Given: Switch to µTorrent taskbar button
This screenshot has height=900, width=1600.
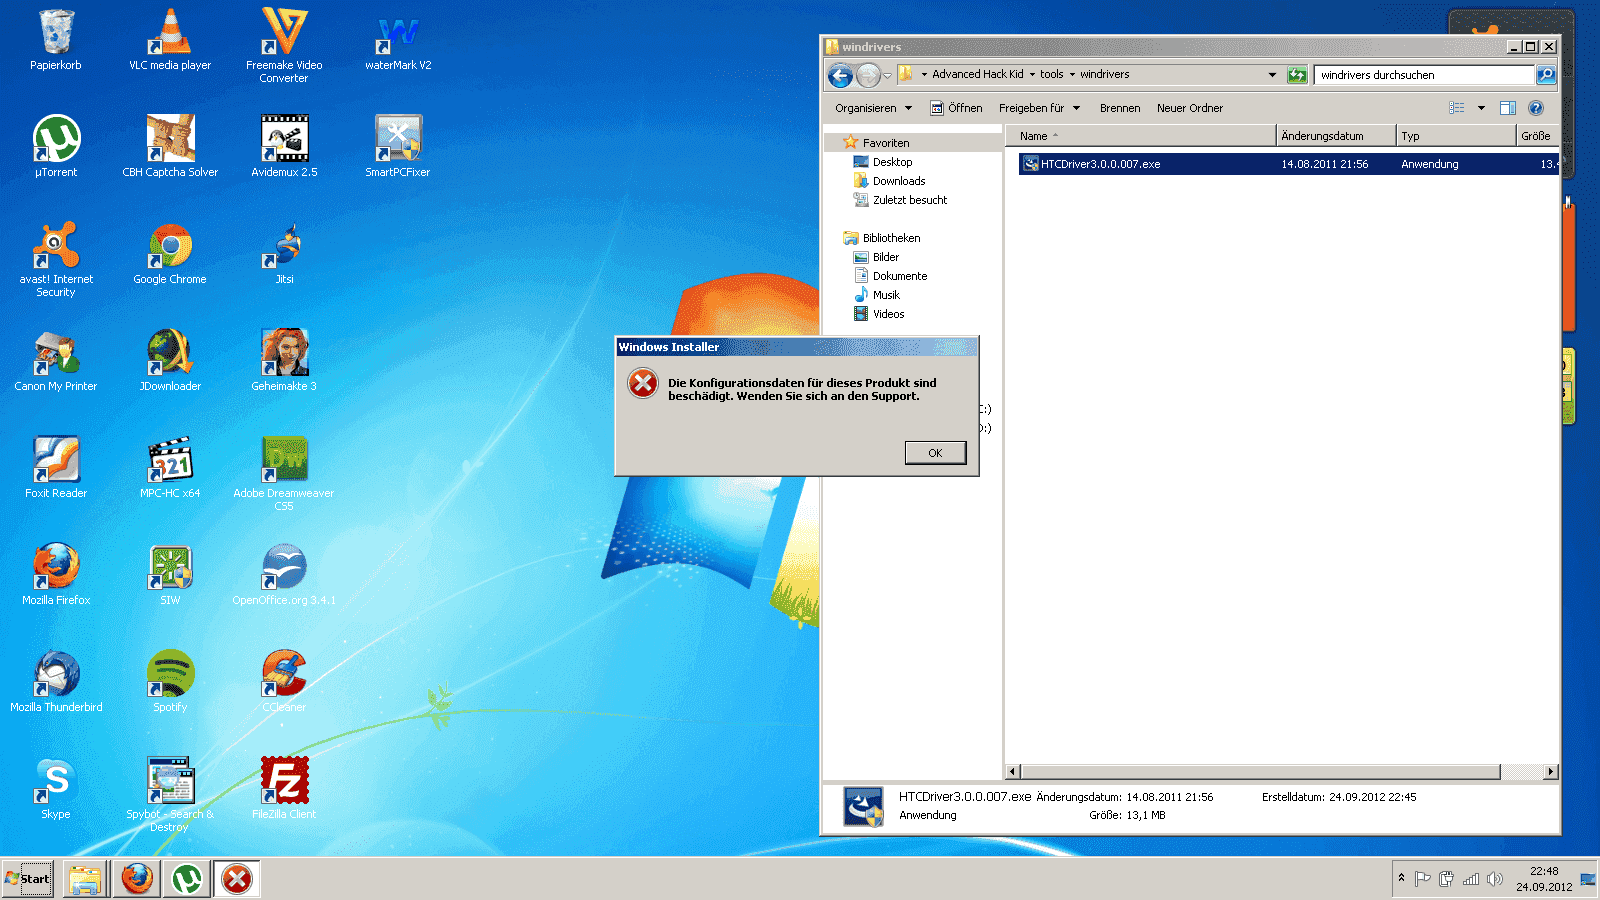Looking at the screenshot, I should (187, 879).
